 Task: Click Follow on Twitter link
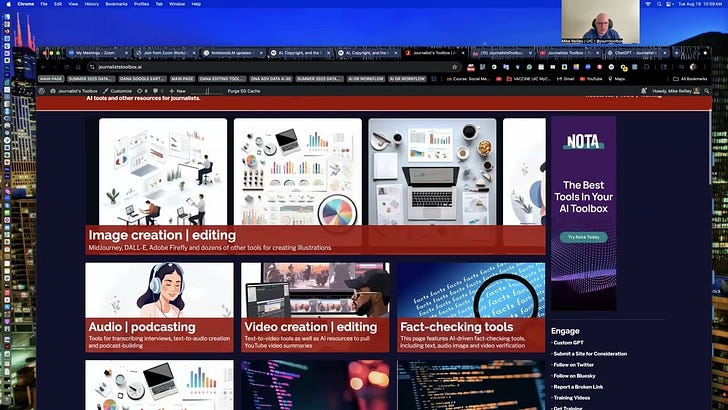pos(573,364)
